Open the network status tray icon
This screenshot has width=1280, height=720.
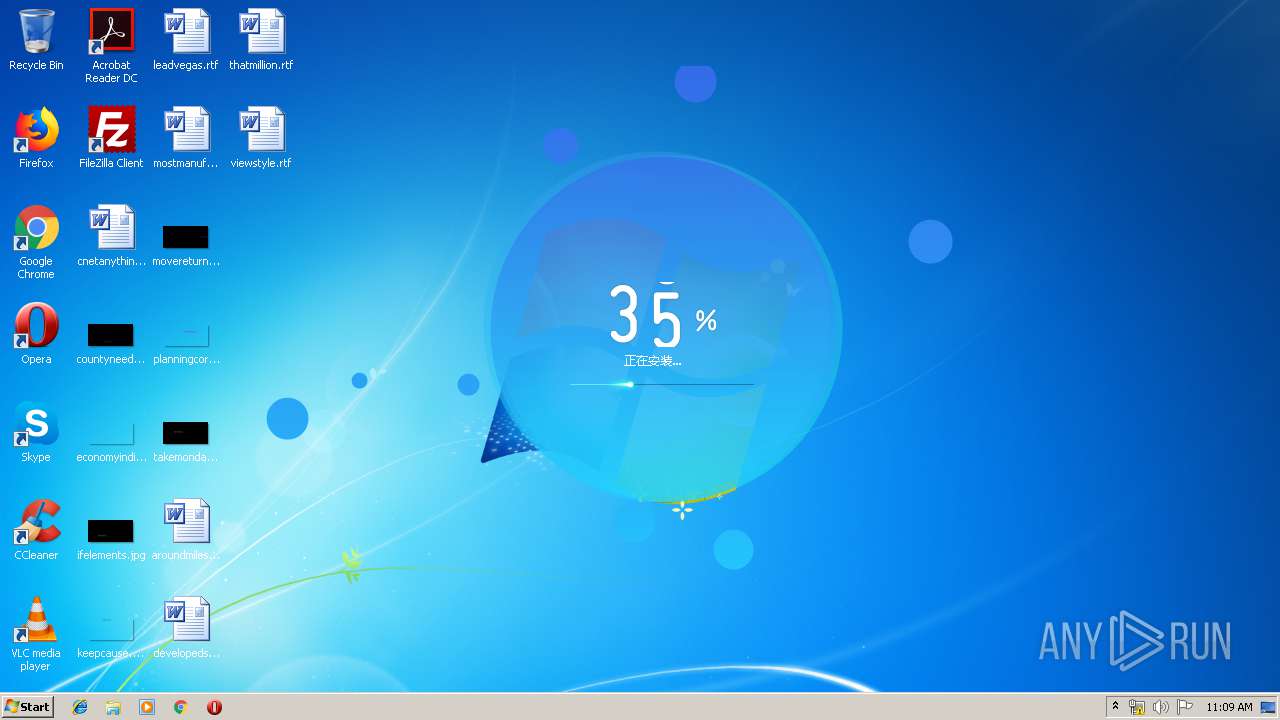click(x=1137, y=707)
